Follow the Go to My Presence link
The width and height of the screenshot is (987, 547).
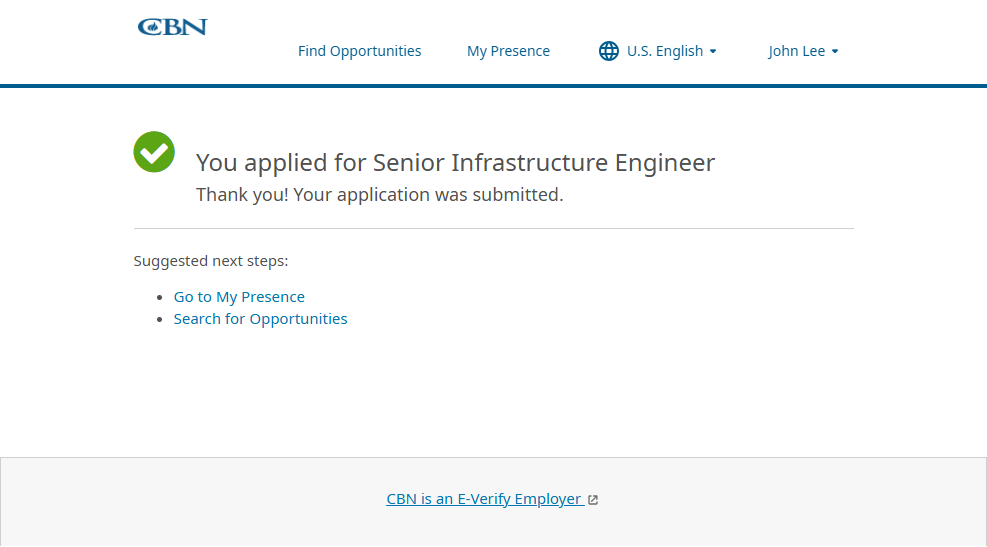[239, 297]
